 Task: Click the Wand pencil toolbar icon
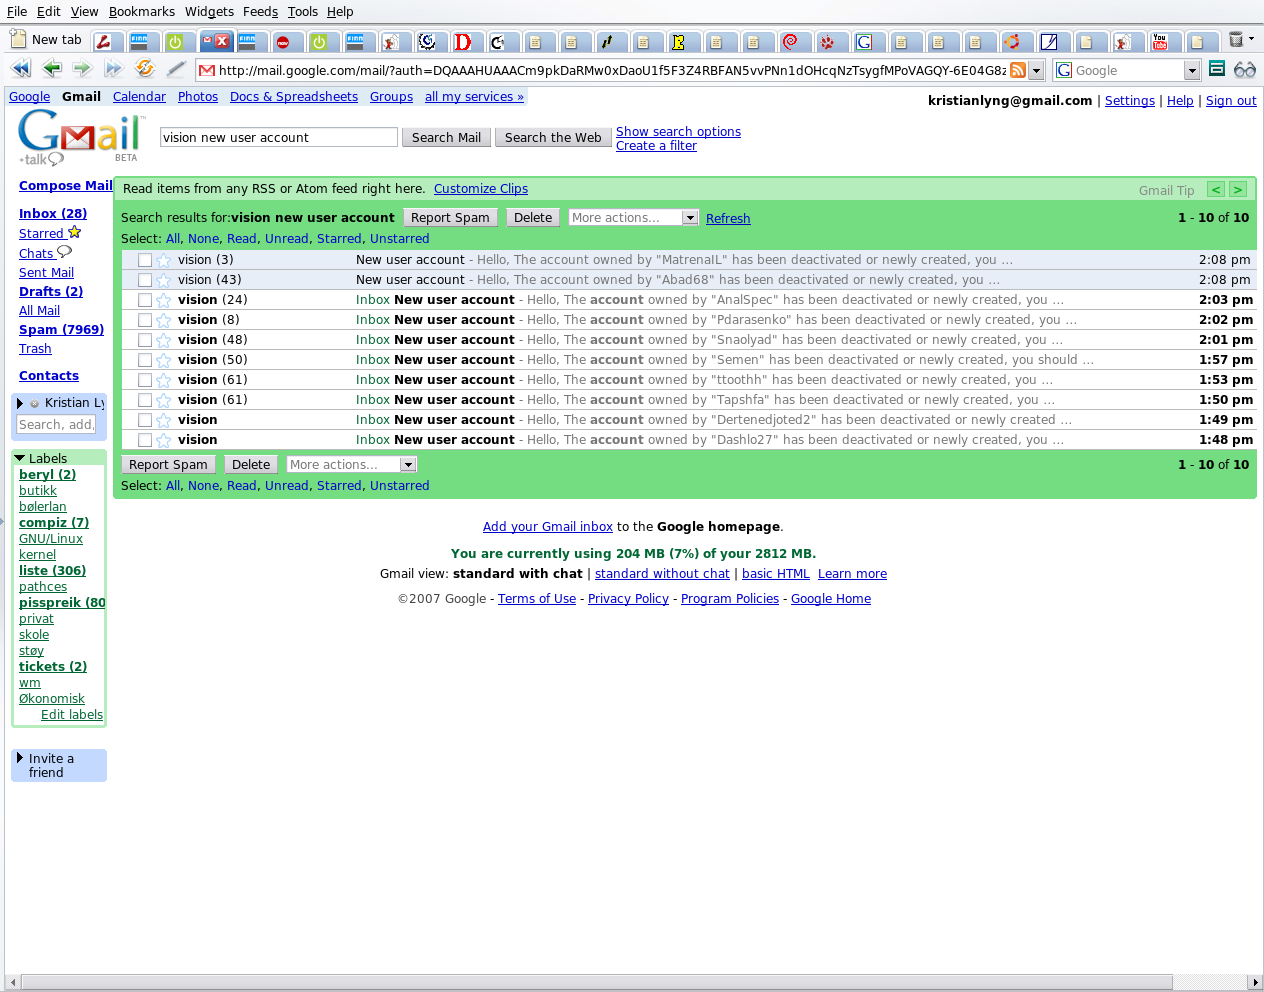176,69
